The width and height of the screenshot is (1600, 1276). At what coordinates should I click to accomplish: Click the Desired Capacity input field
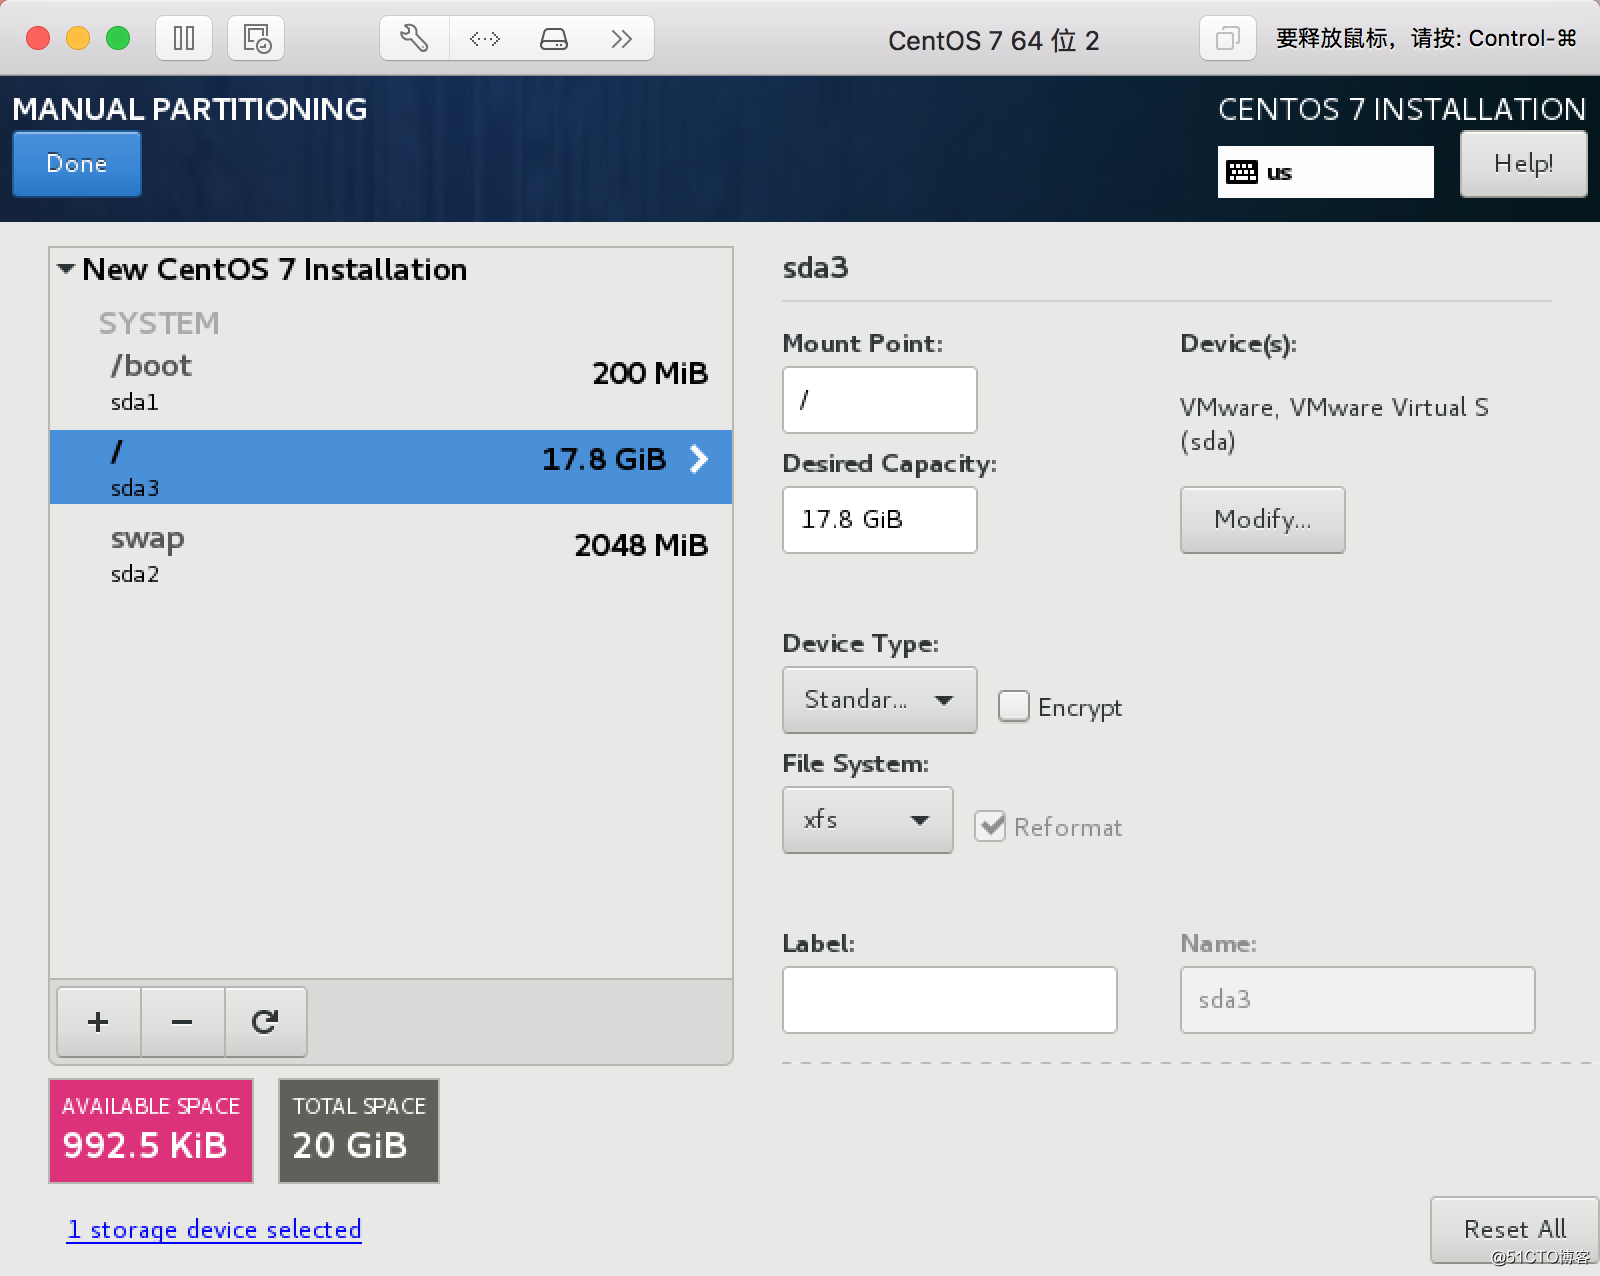coord(879,520)
